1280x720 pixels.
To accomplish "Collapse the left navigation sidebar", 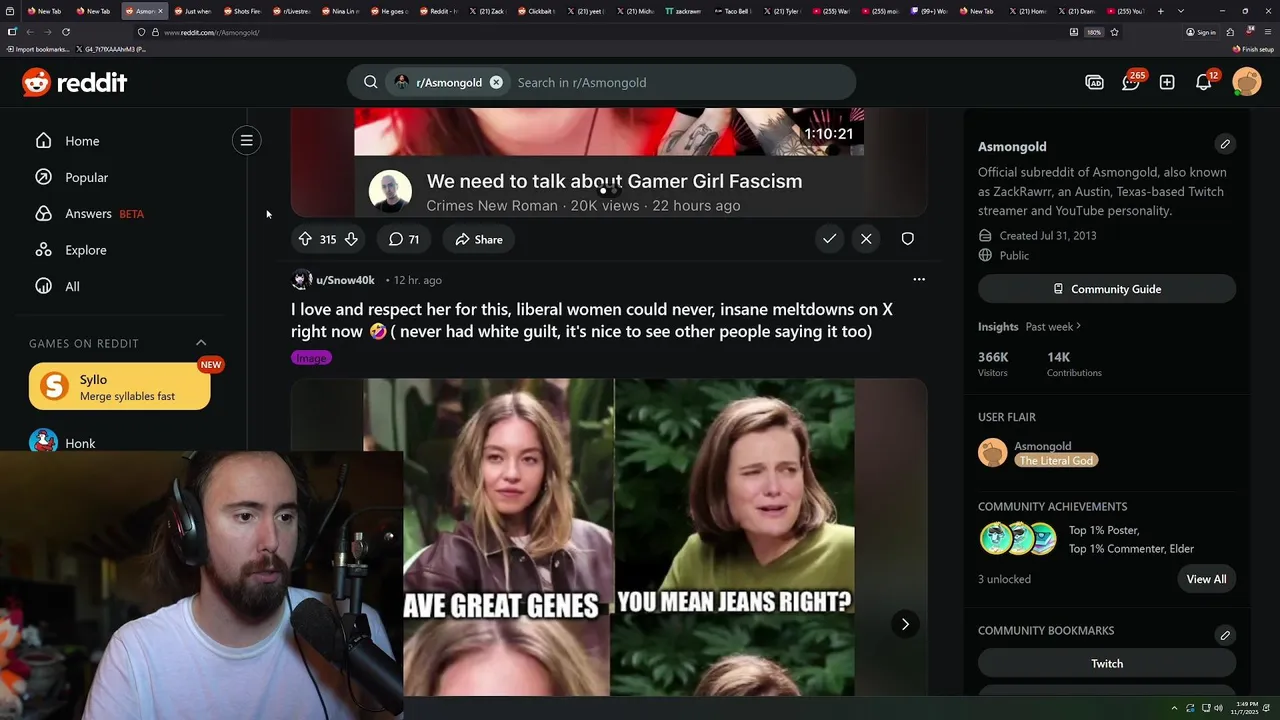I will [246, 140].
